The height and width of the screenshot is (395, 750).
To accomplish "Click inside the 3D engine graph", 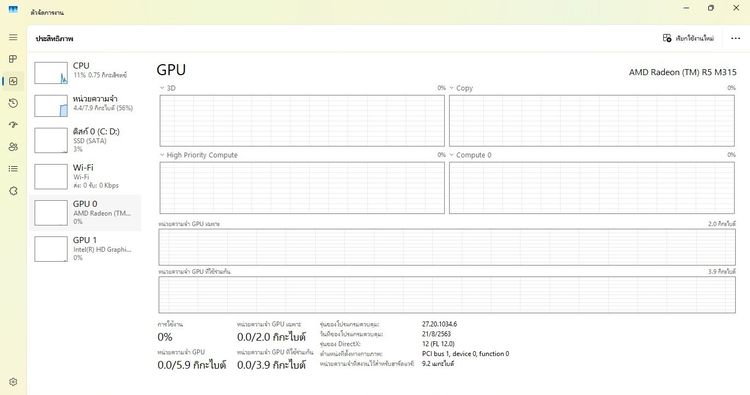I will click(302, 121).
